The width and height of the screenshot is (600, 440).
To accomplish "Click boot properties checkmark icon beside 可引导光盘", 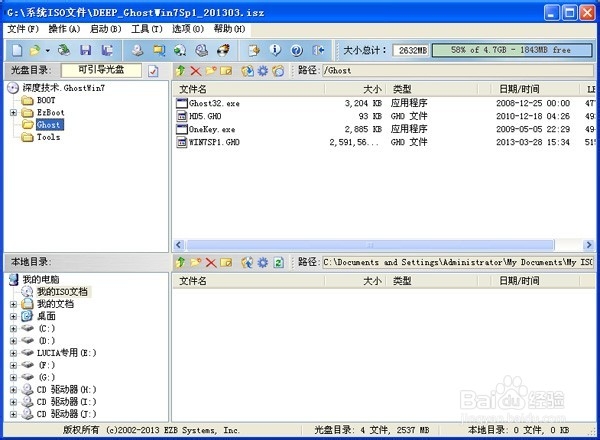I will tap(153, 71).
